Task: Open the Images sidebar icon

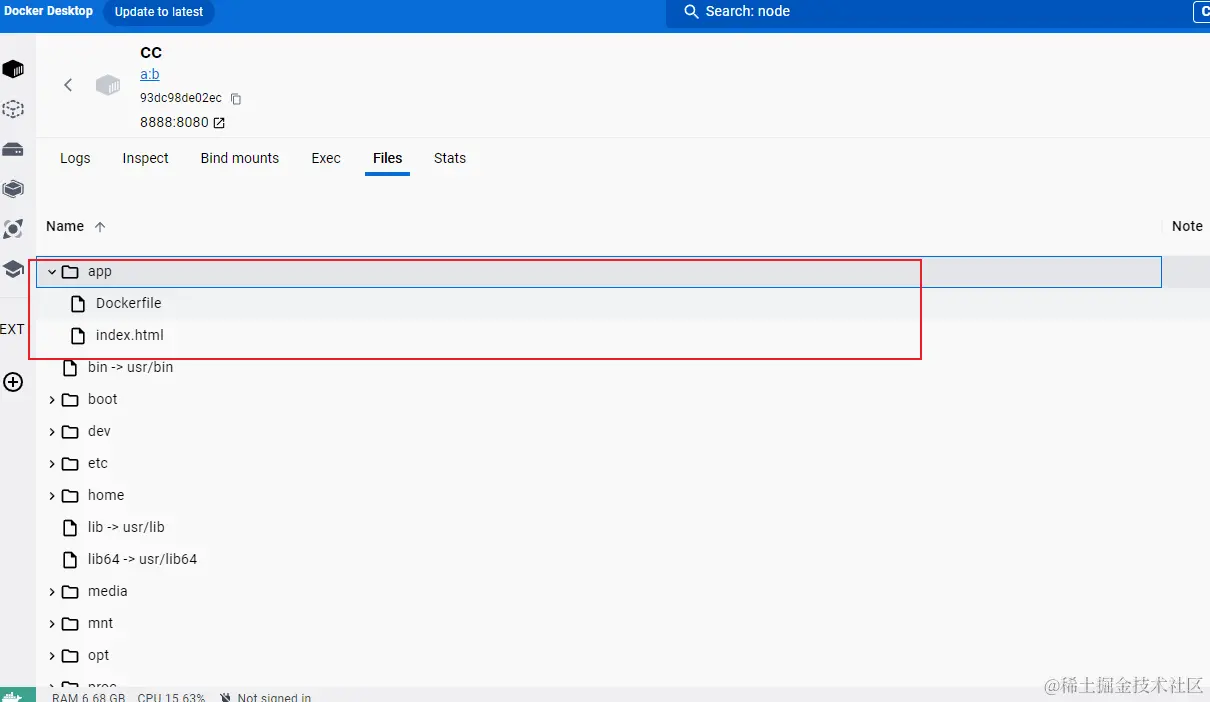Action: [x=13, y=109]
